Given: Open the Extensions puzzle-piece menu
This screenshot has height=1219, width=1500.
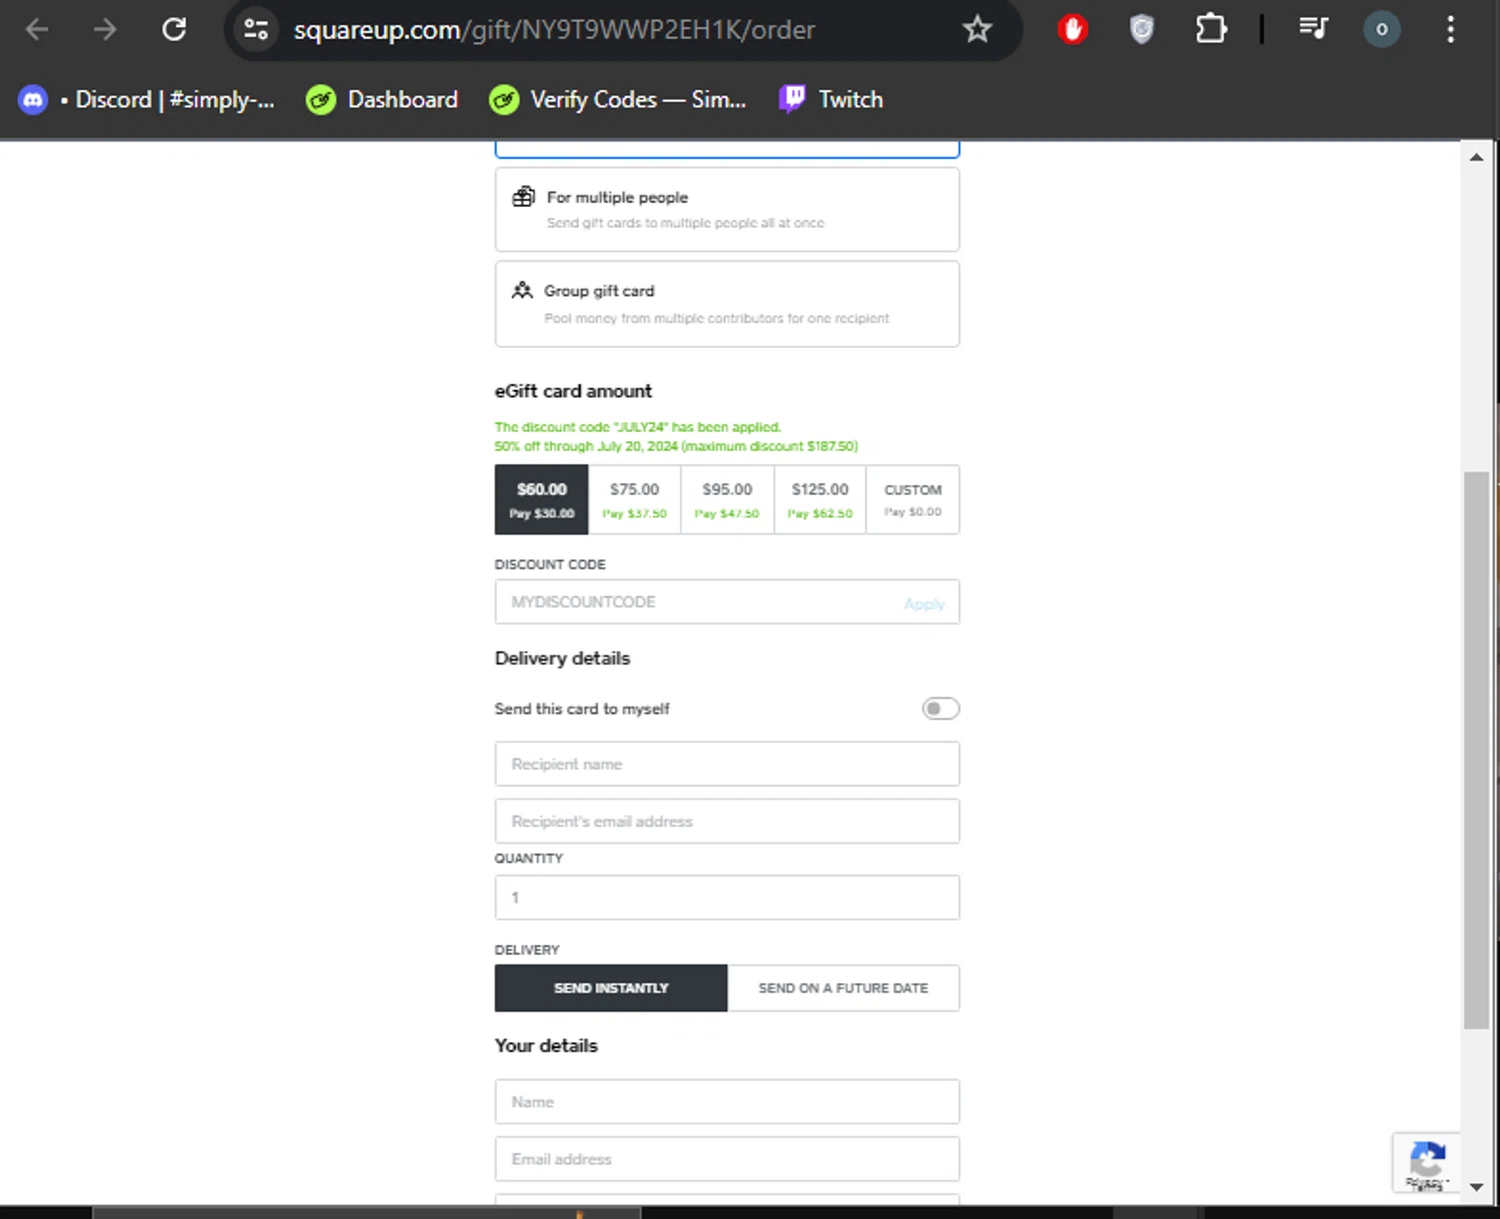Looking at the screenshot, I should tap(1211, 30).
